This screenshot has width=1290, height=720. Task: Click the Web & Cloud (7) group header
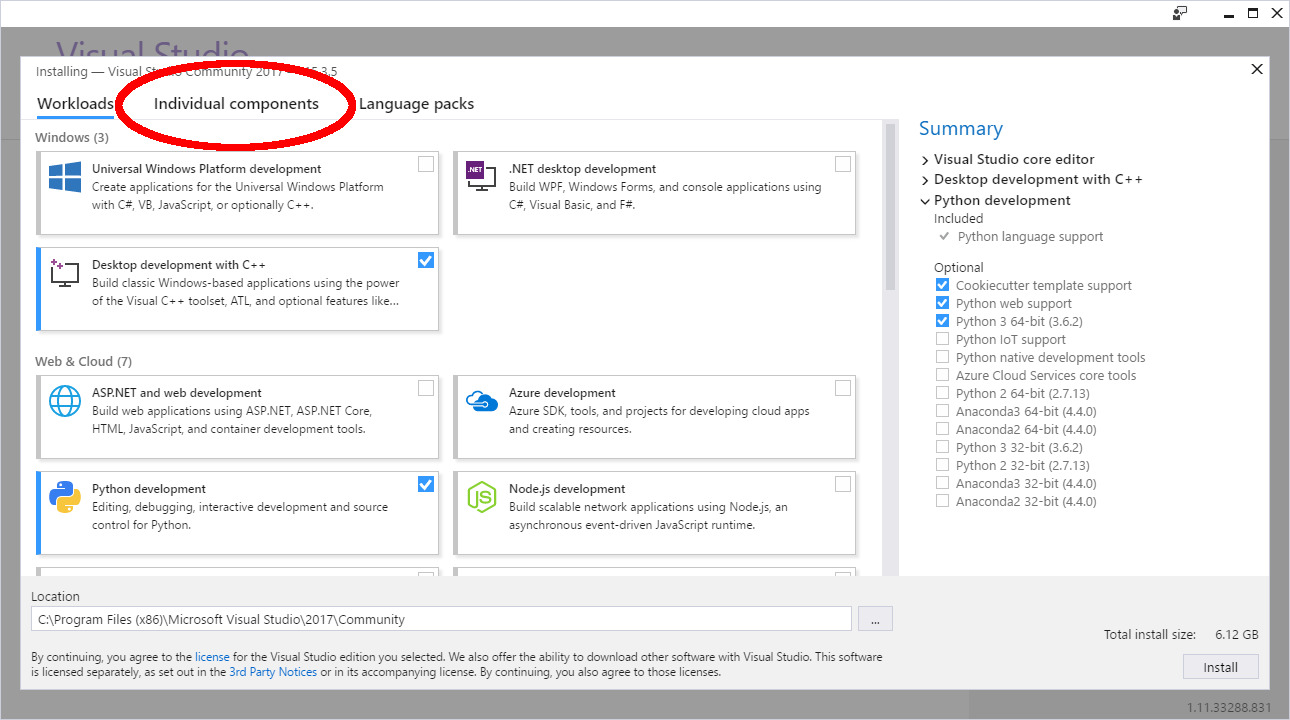(x=83, y=361)
